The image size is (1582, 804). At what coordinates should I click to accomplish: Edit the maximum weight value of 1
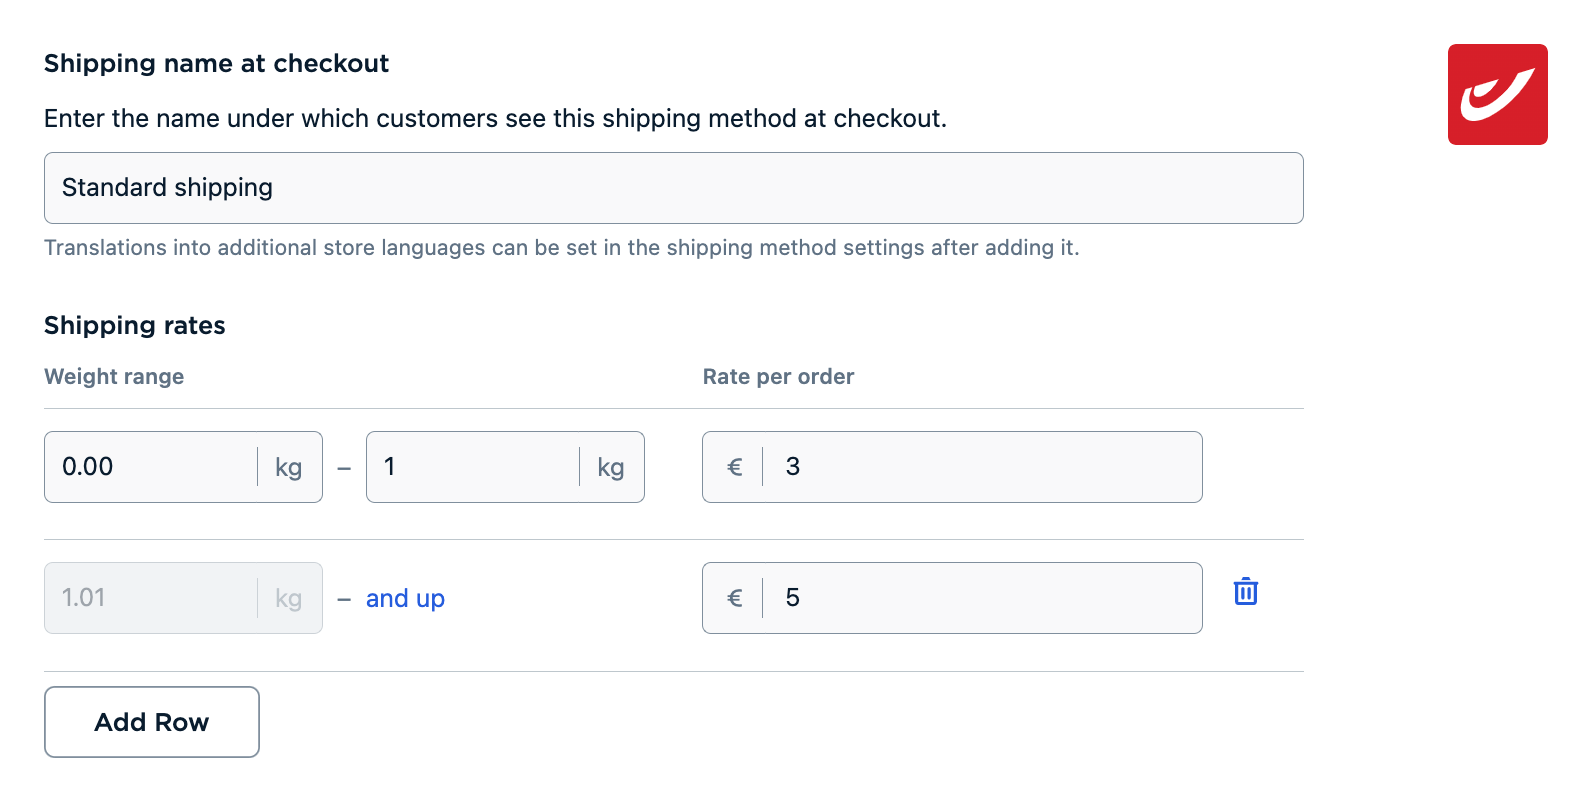point(472,467)
